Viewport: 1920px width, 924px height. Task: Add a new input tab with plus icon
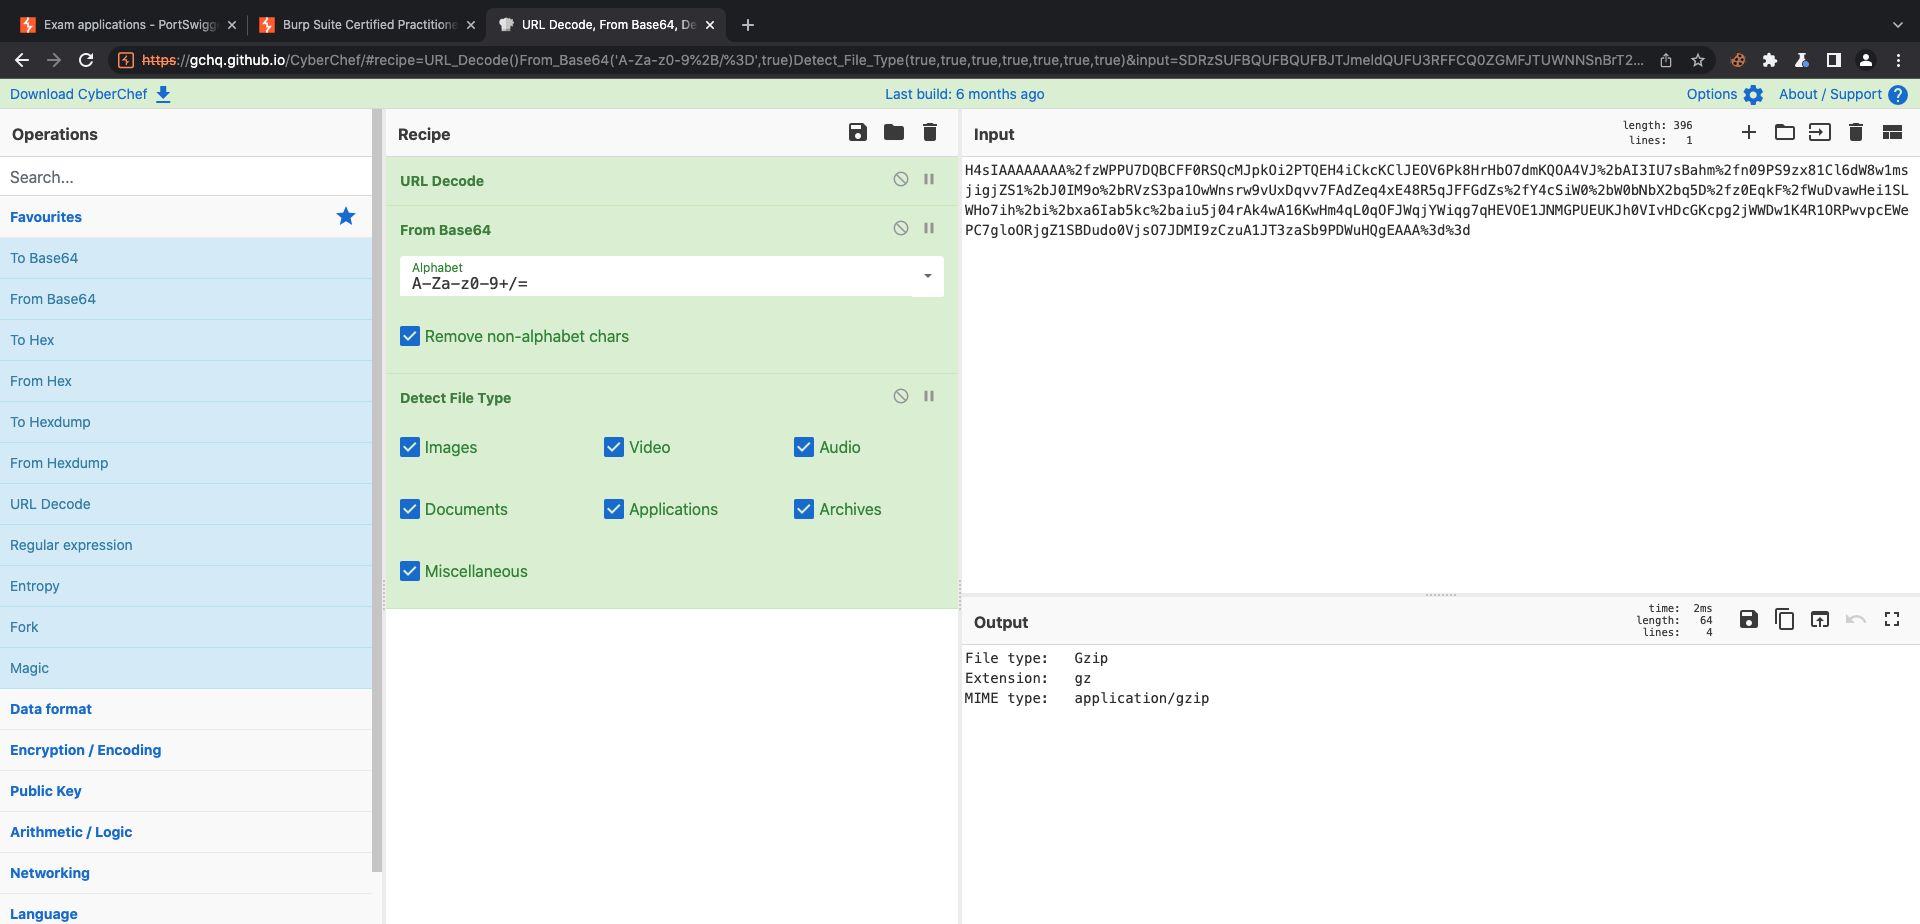pyautogui.click(x=1749, y=132)
